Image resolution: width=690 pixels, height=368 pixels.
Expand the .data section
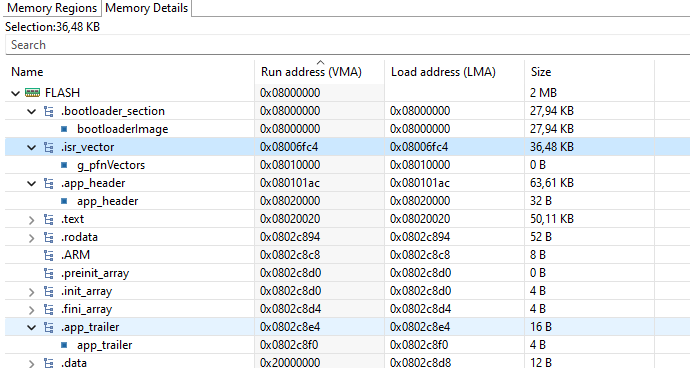(x=31, y=364)
